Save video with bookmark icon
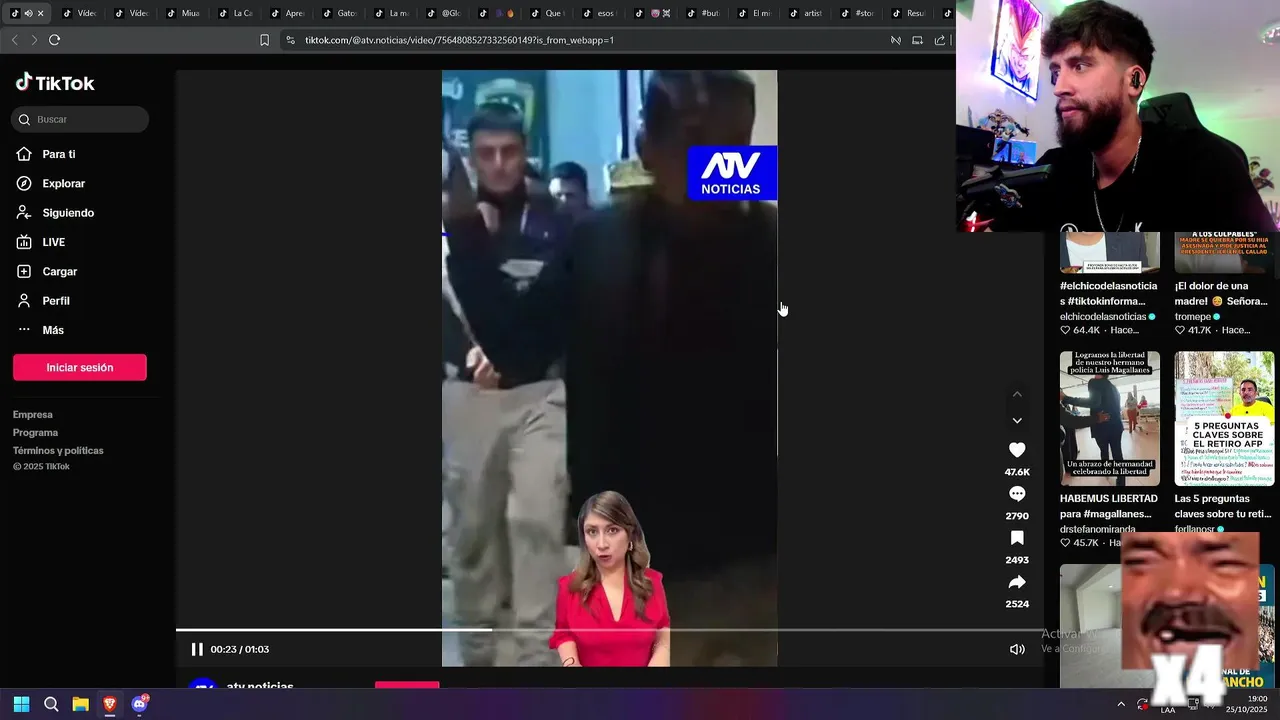1280x720 pixels. pyautogui.click(x=1017, y=538)
